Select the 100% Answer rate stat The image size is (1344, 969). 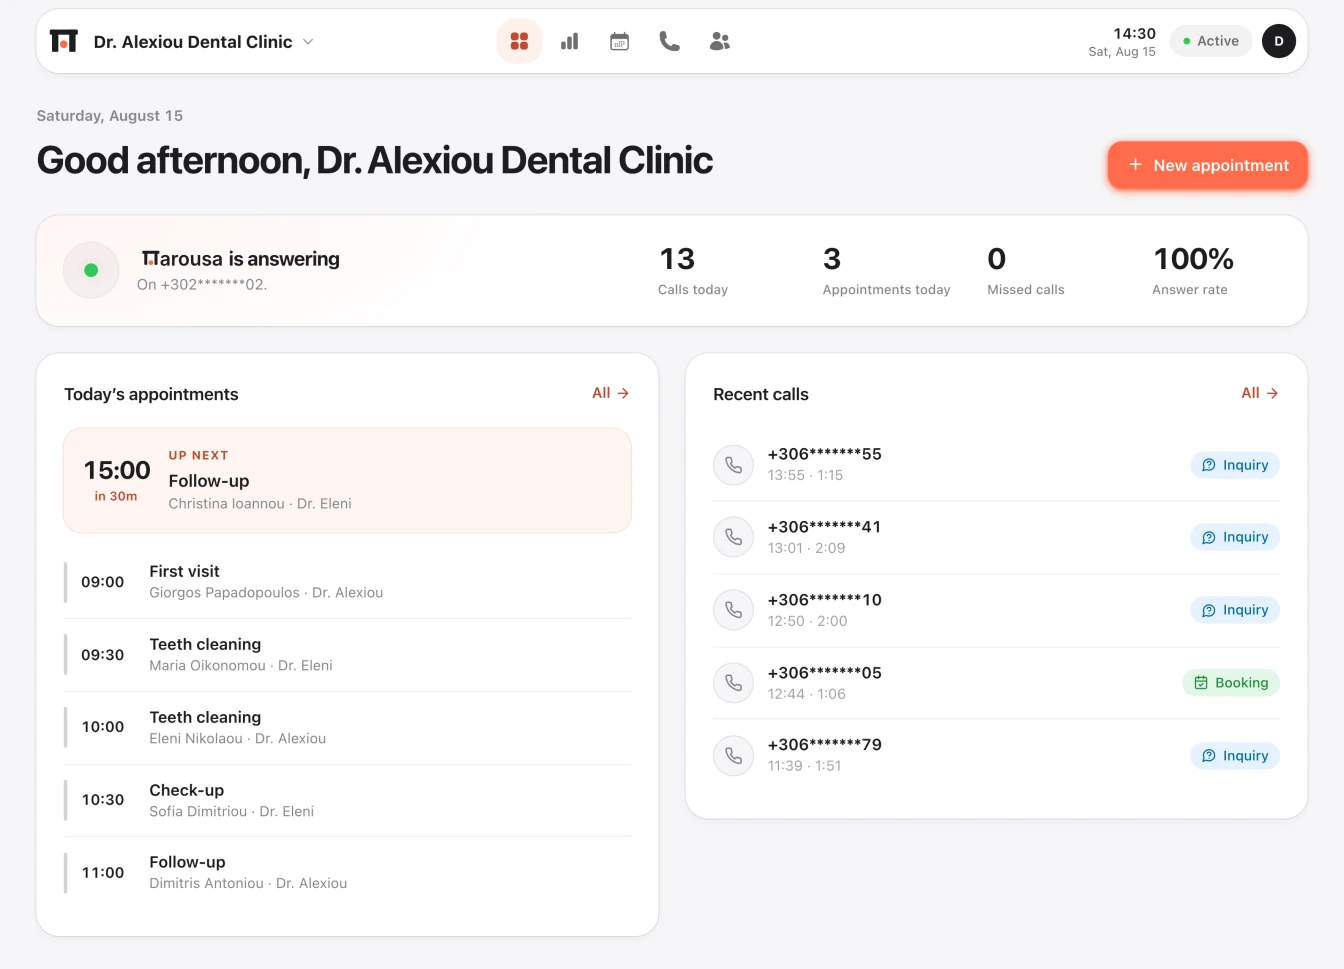pyautogui.click(x=1192, y=271)
